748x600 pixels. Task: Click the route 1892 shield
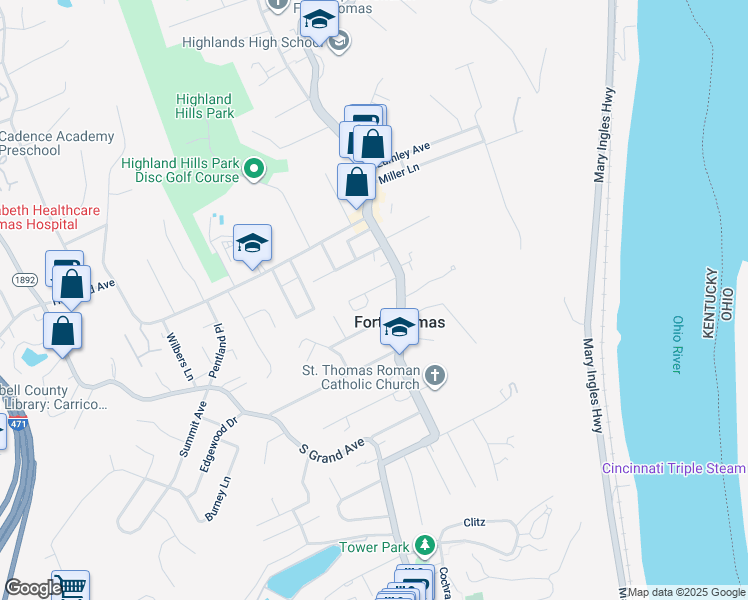click(25, 280)
